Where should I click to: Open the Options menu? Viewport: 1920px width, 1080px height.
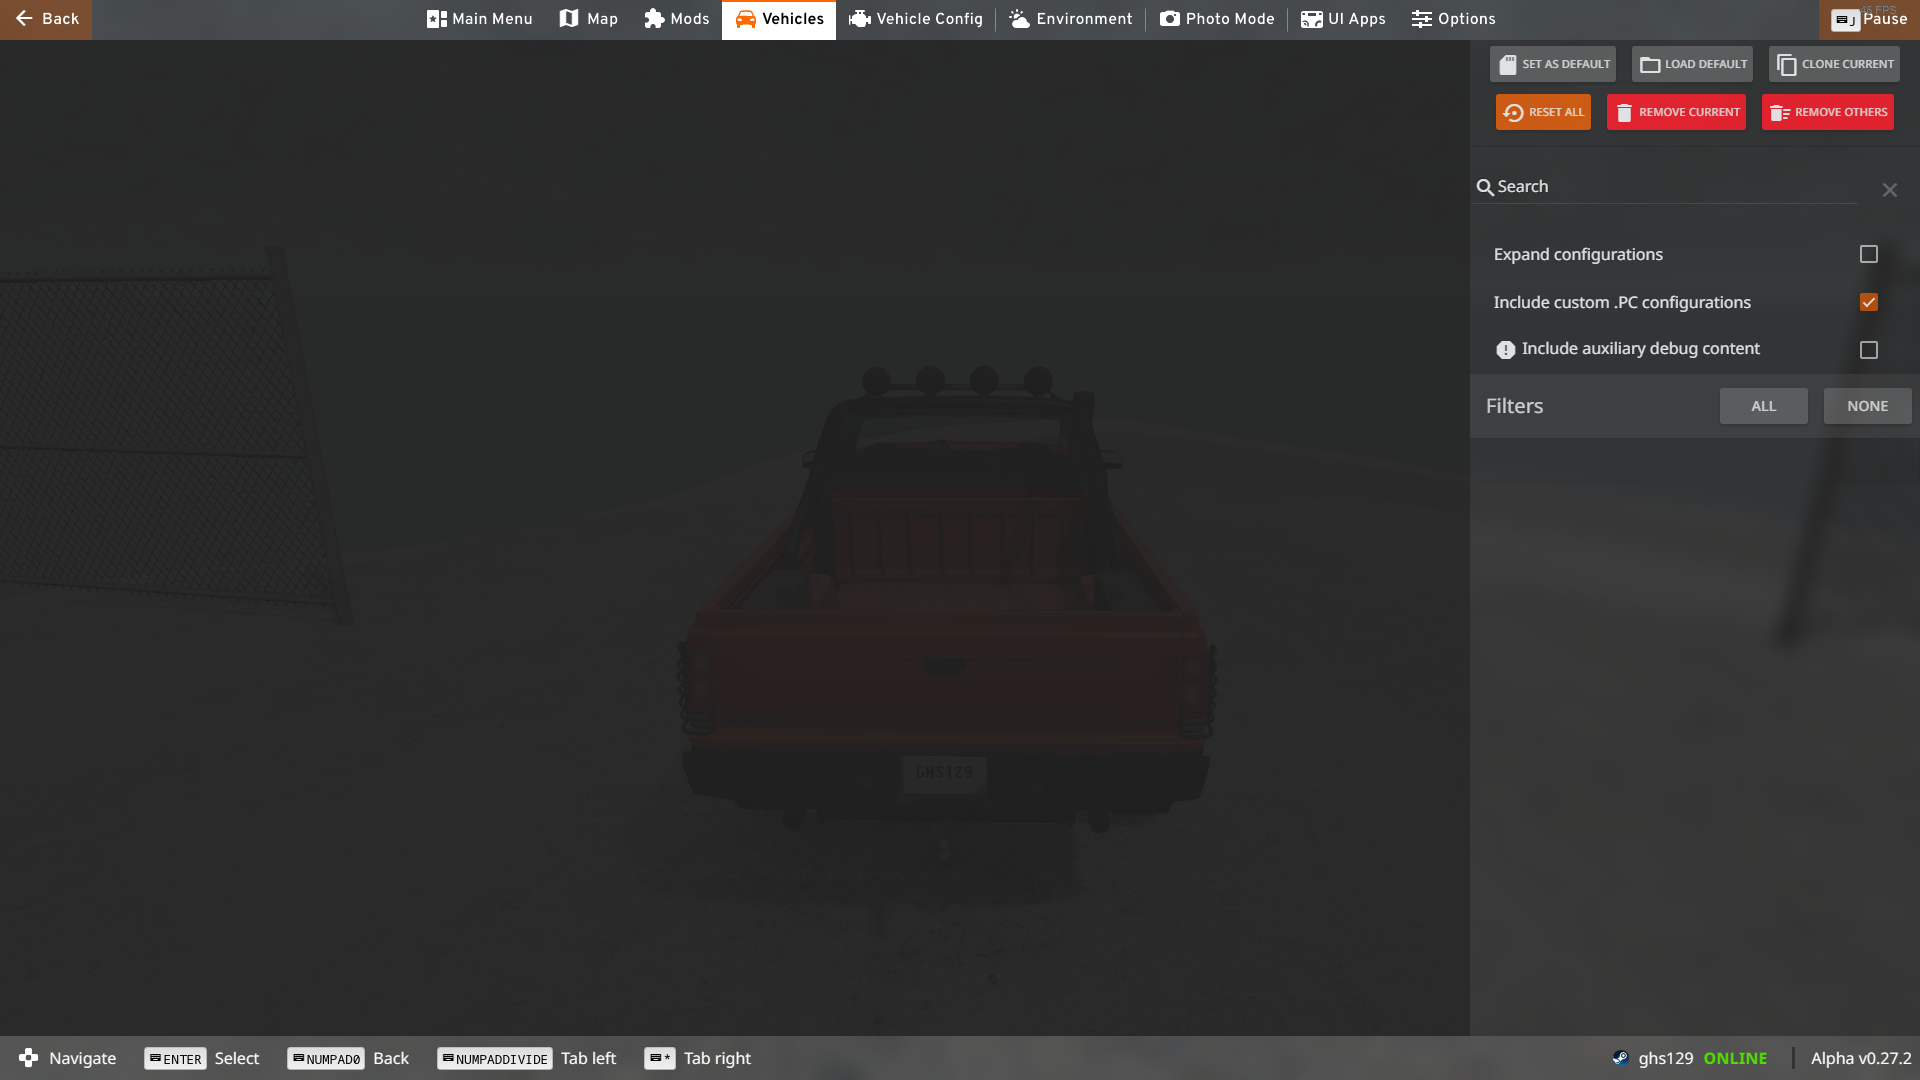[1454, 19]
